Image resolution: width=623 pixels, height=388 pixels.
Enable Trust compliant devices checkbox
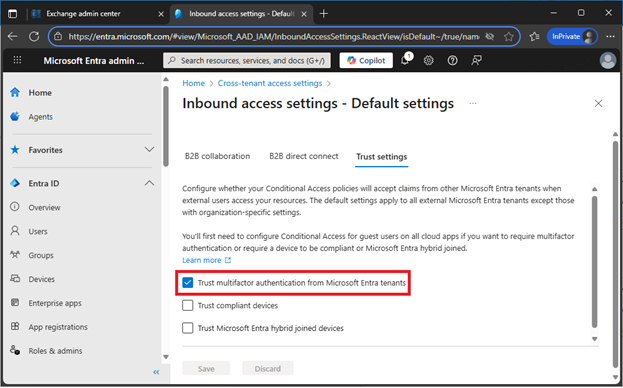click(x=188, y=305)
